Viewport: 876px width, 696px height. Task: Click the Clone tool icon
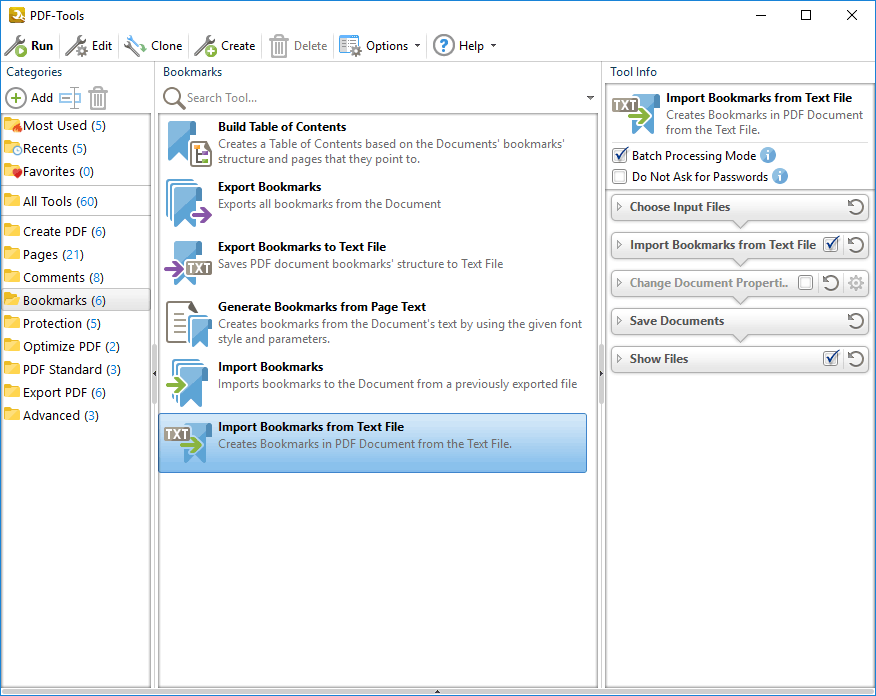[x=135, y=46]
